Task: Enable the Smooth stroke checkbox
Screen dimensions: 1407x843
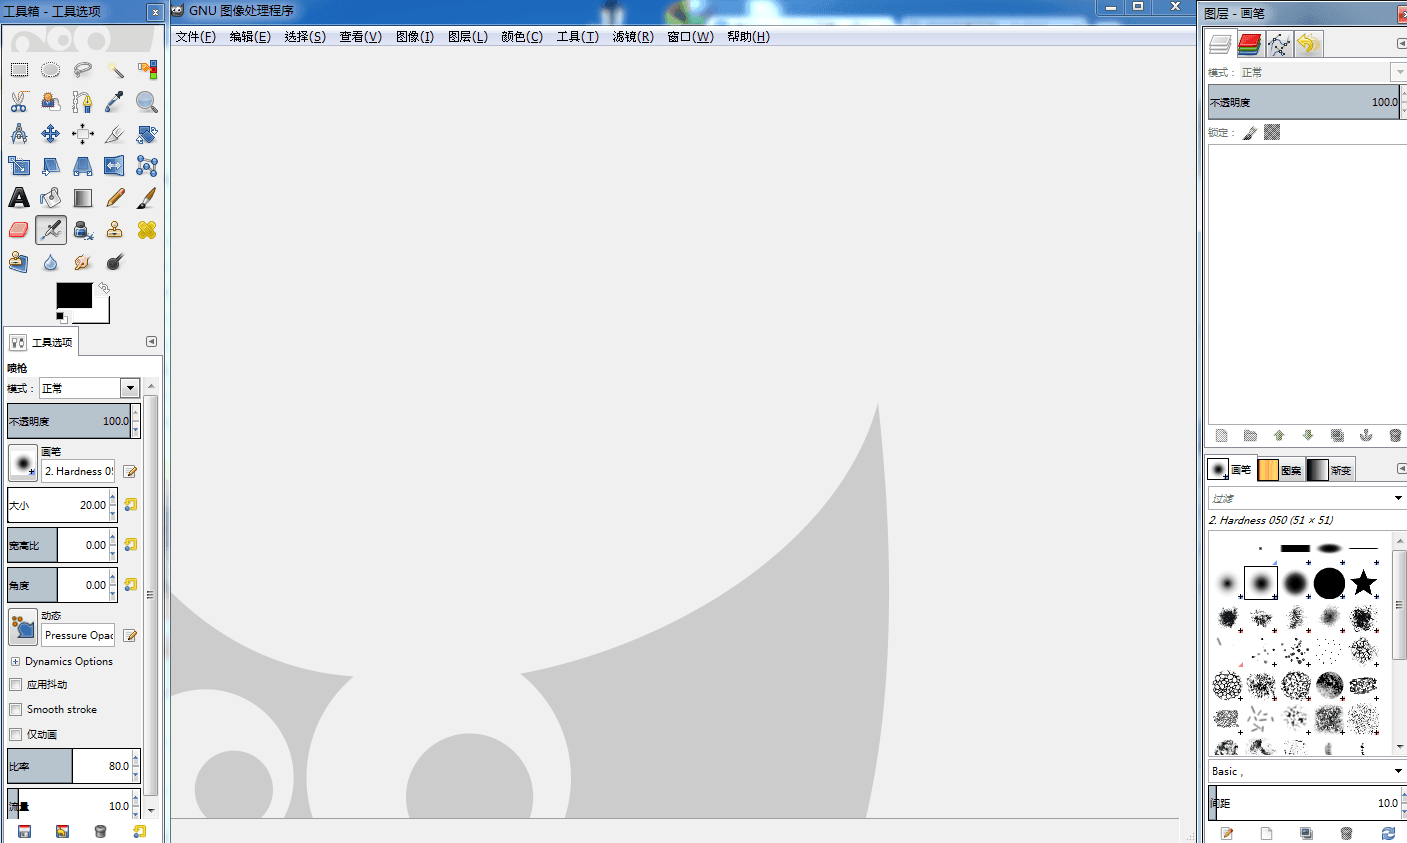Action: pos(15,710)
